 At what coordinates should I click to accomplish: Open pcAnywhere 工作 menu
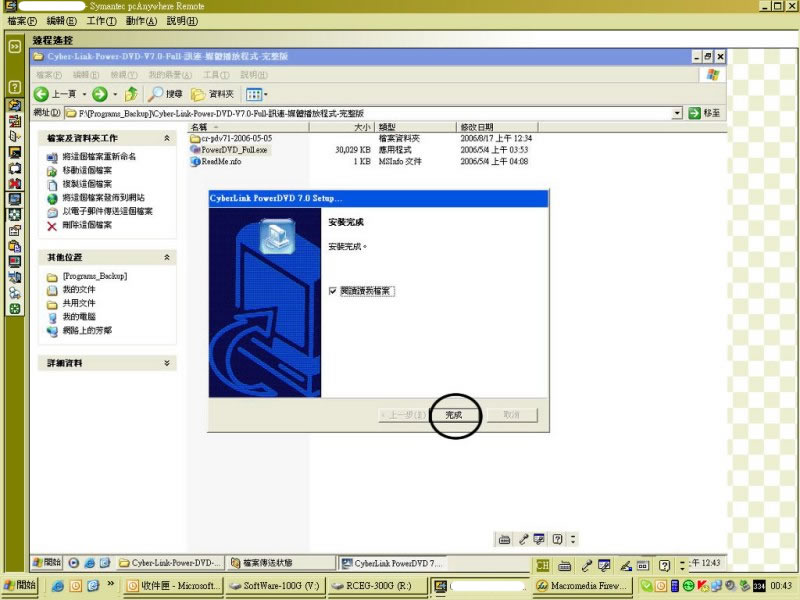click(x=101, y=20)
